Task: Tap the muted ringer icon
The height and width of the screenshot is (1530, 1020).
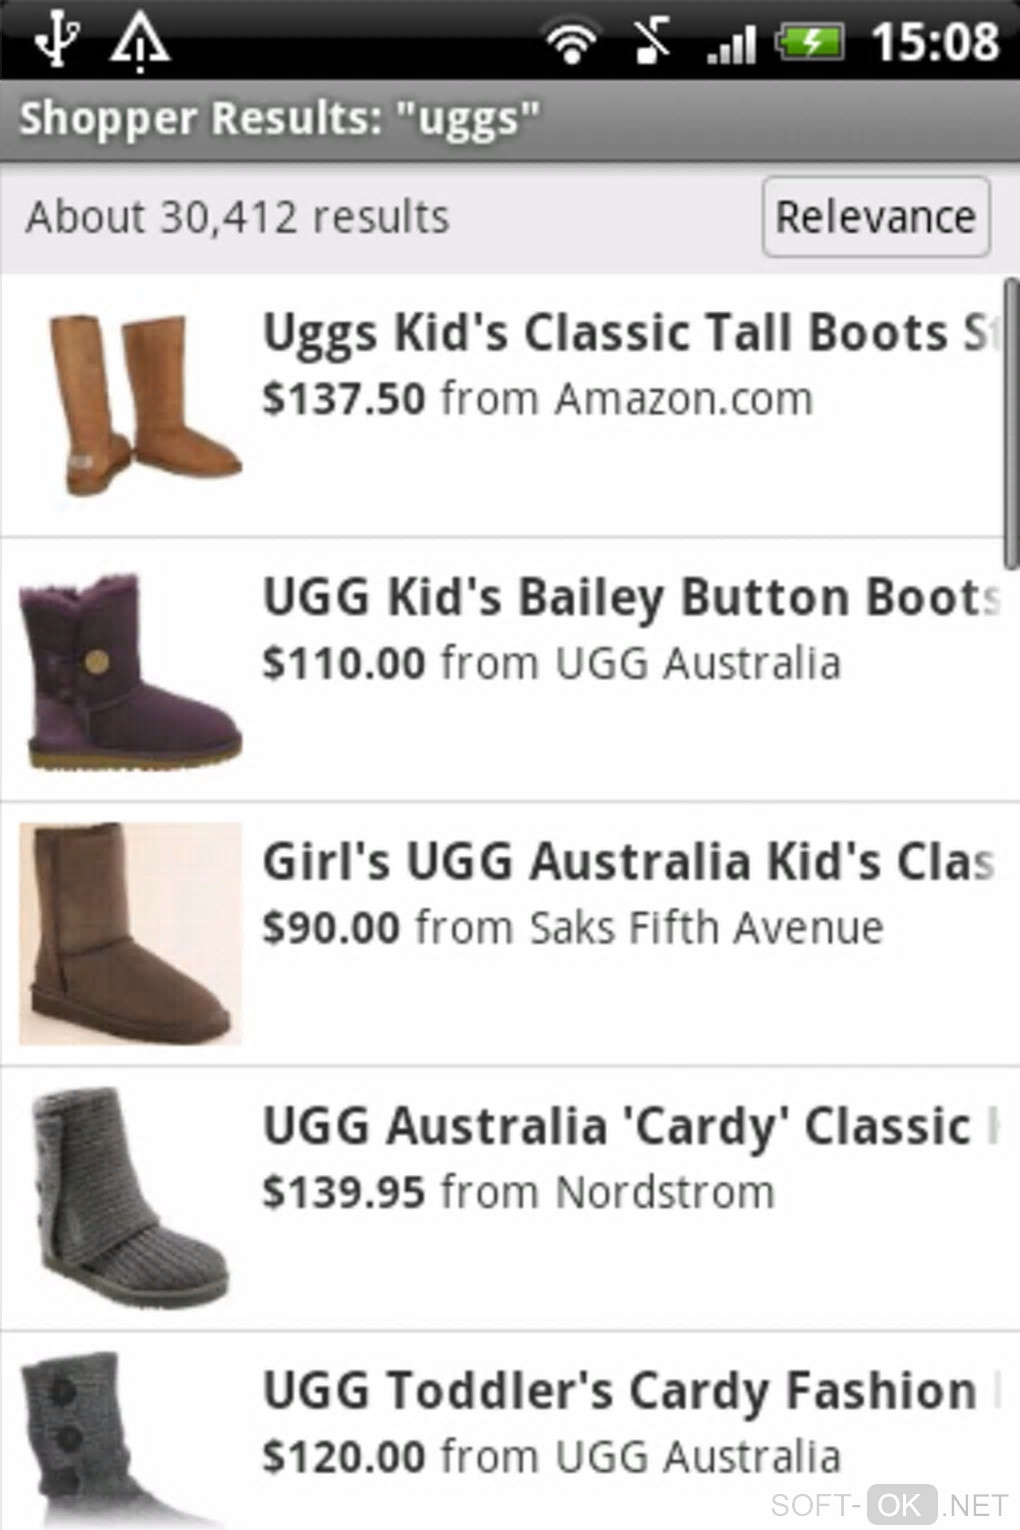Action: click(x=652, y=42)
